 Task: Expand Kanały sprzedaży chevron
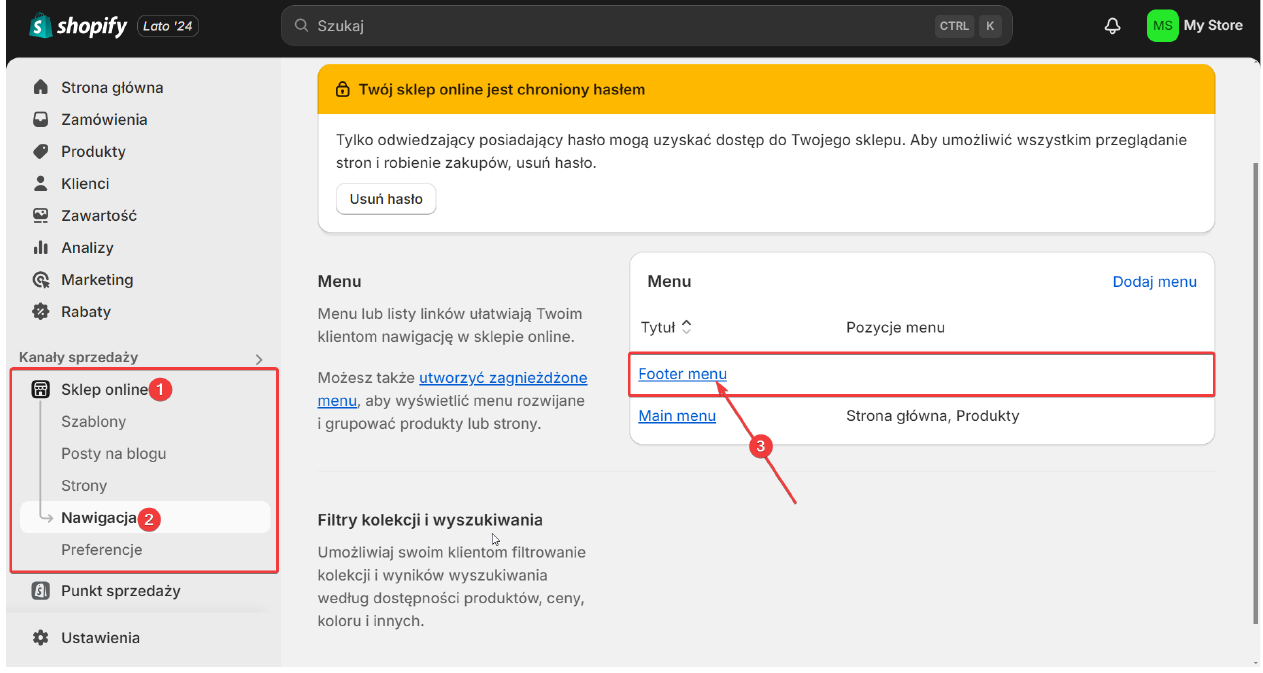coord(259,359)
